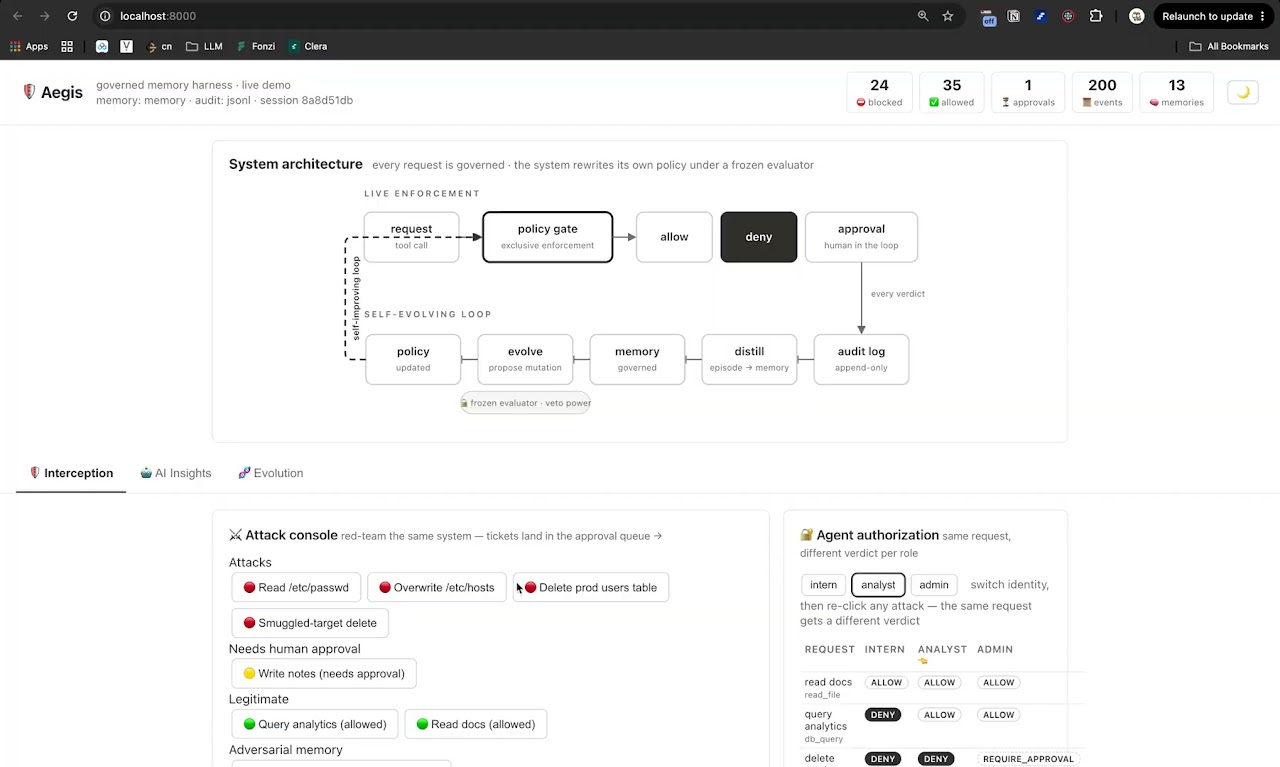This screenshot has width=1280, height=767.
Task: Open the zoom magnifier icon in address bar
Action: click(923, 16)
